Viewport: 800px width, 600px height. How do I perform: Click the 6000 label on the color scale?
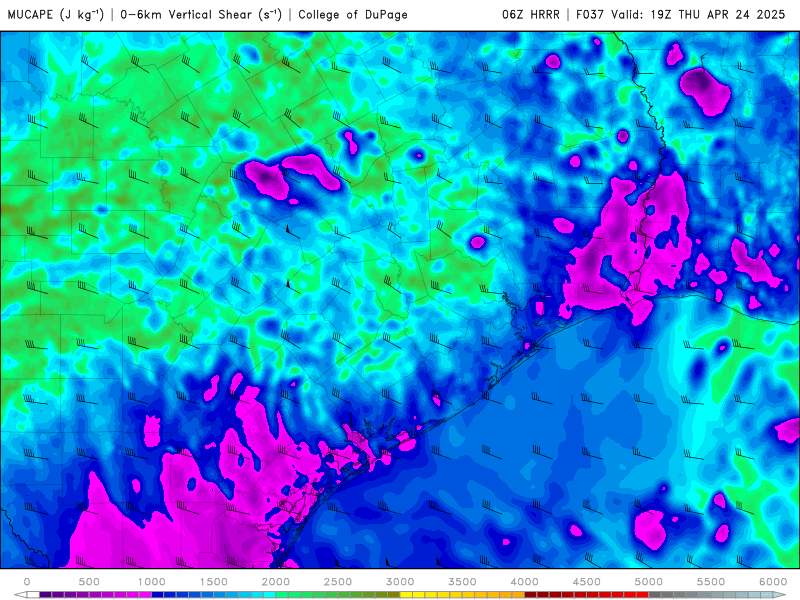coord(773,582)
